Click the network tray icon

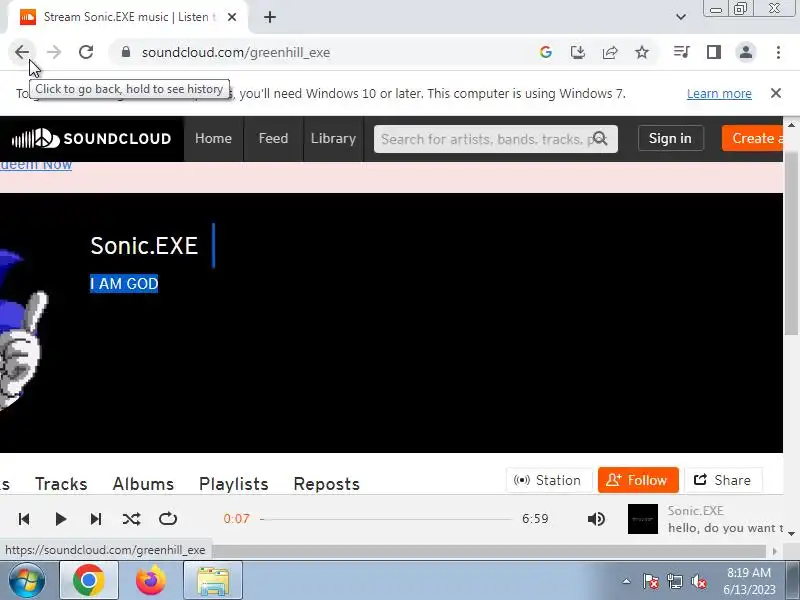(674, 581)
